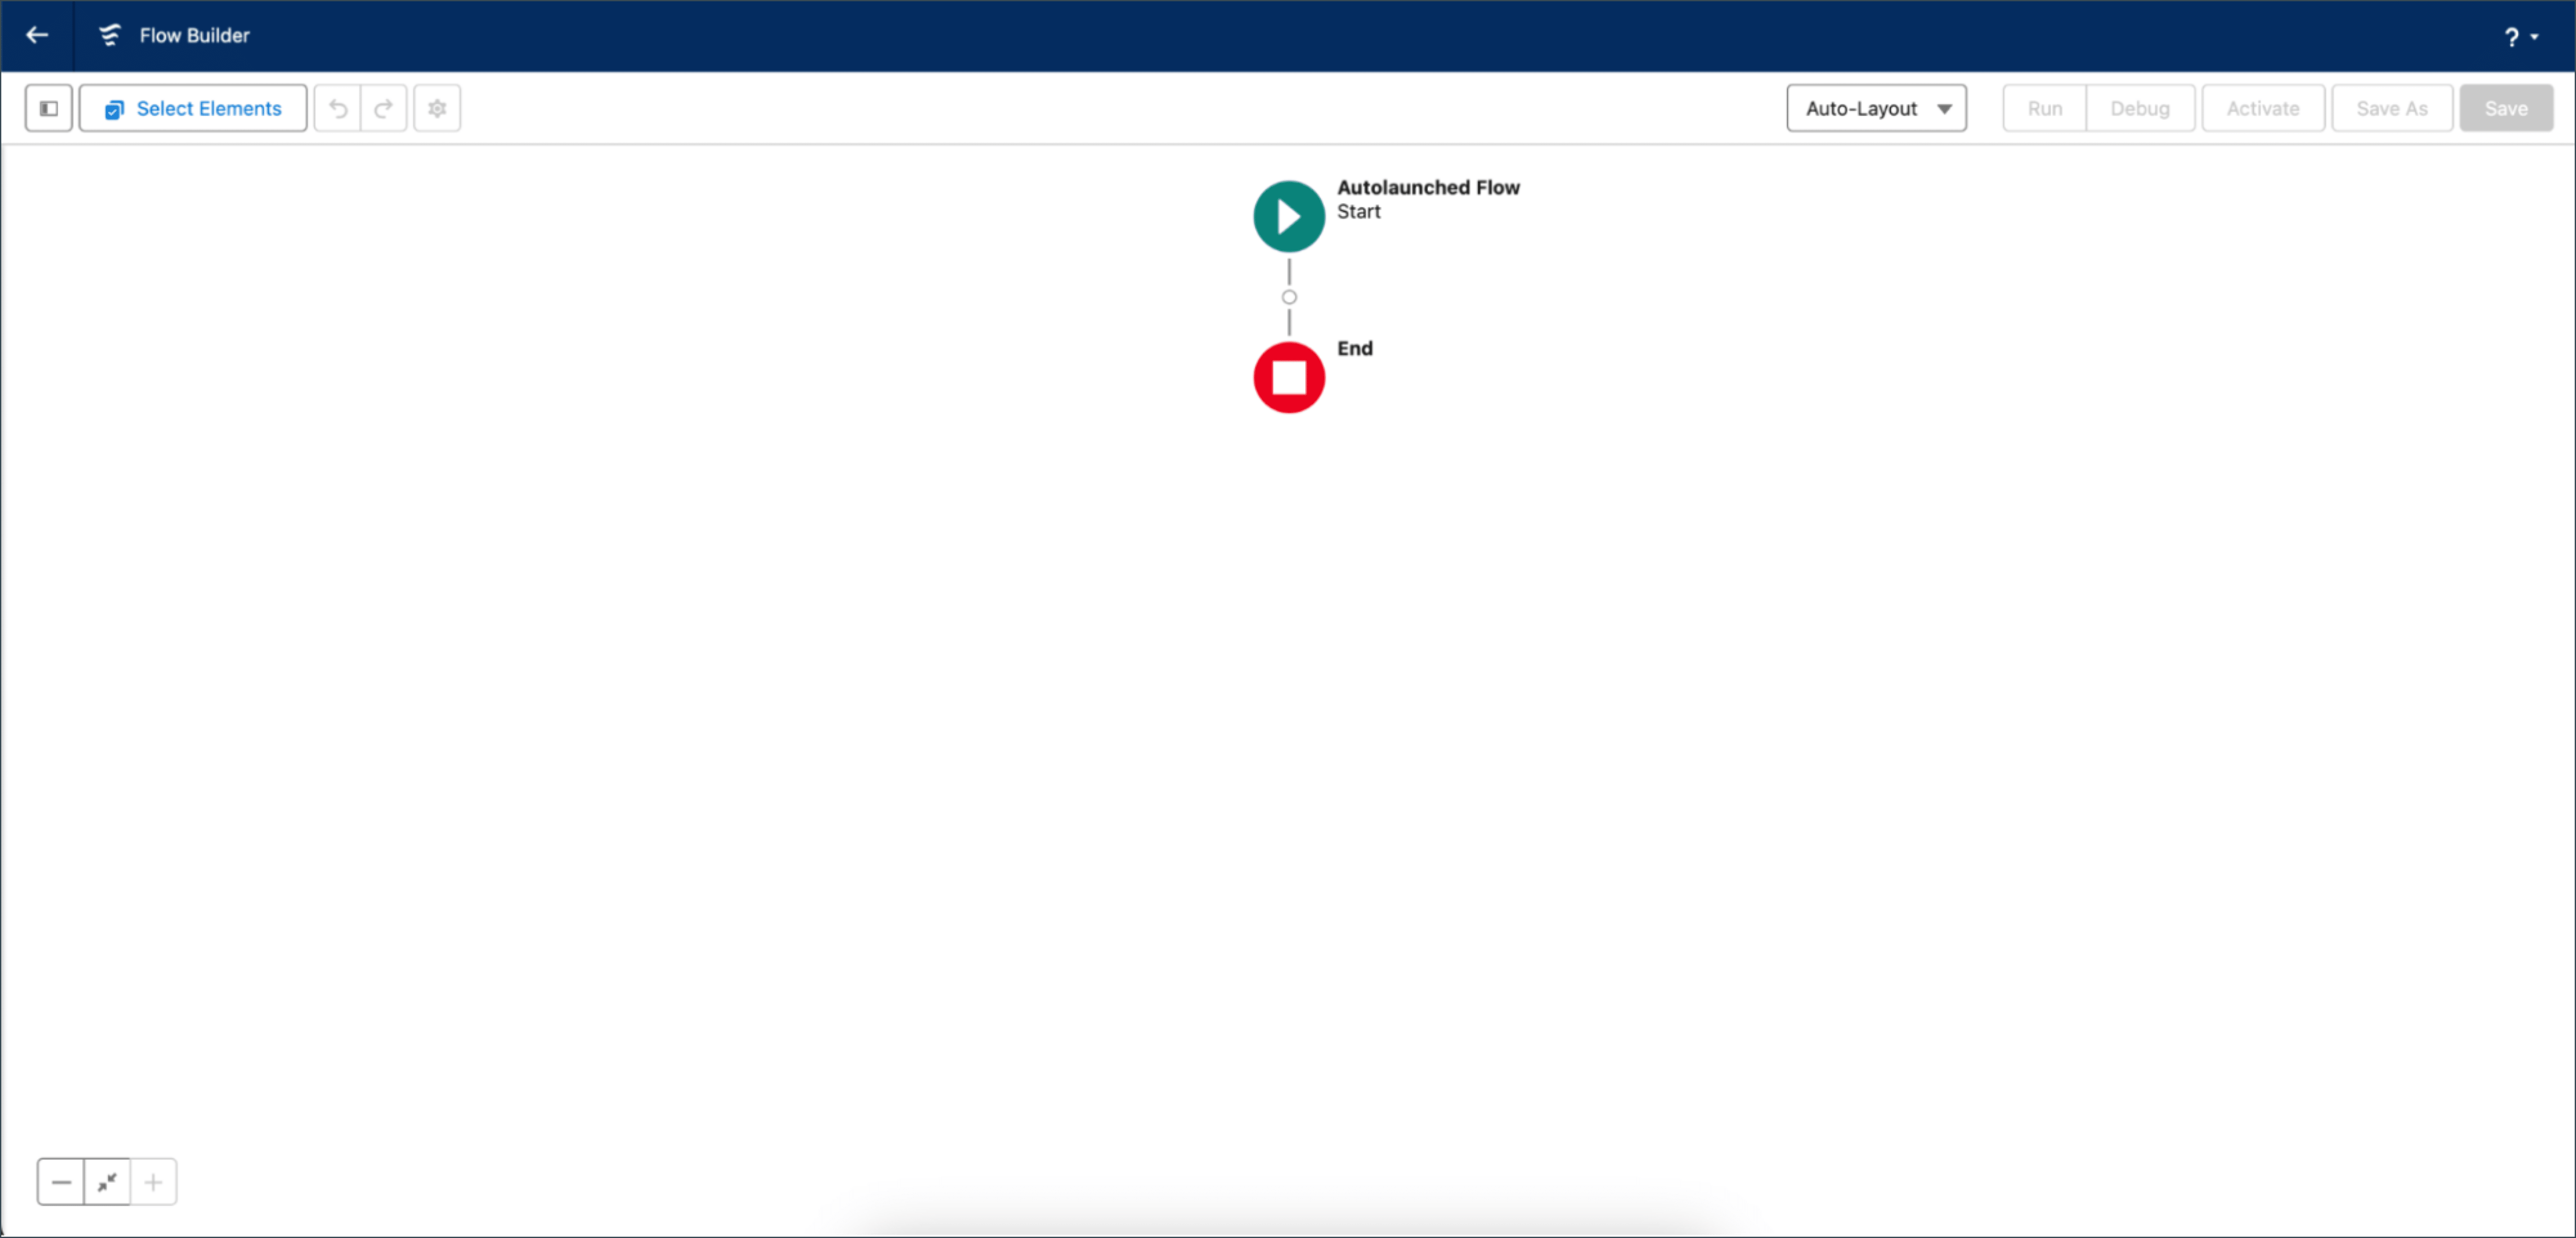
Task: Open flow settings gear icon
Action: point(437,108)
